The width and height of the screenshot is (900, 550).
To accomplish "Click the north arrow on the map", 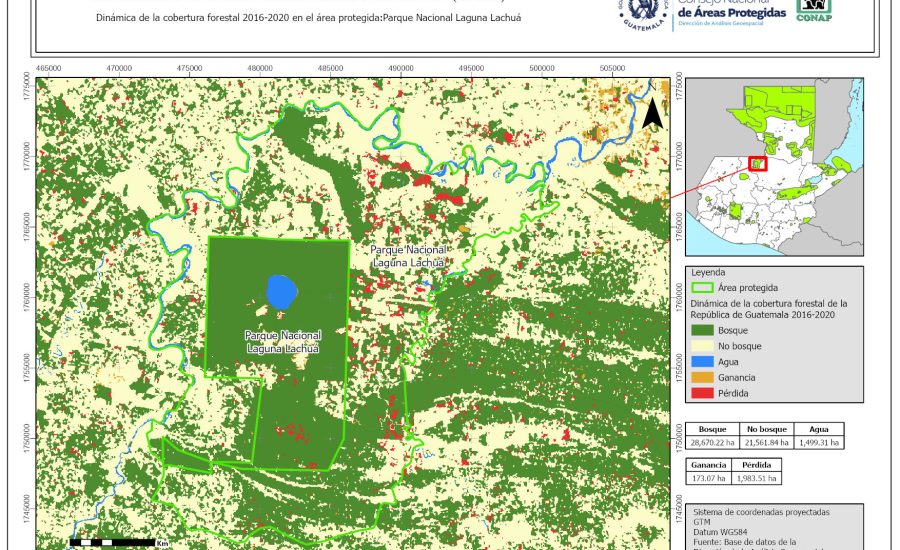I will (651, 114).
